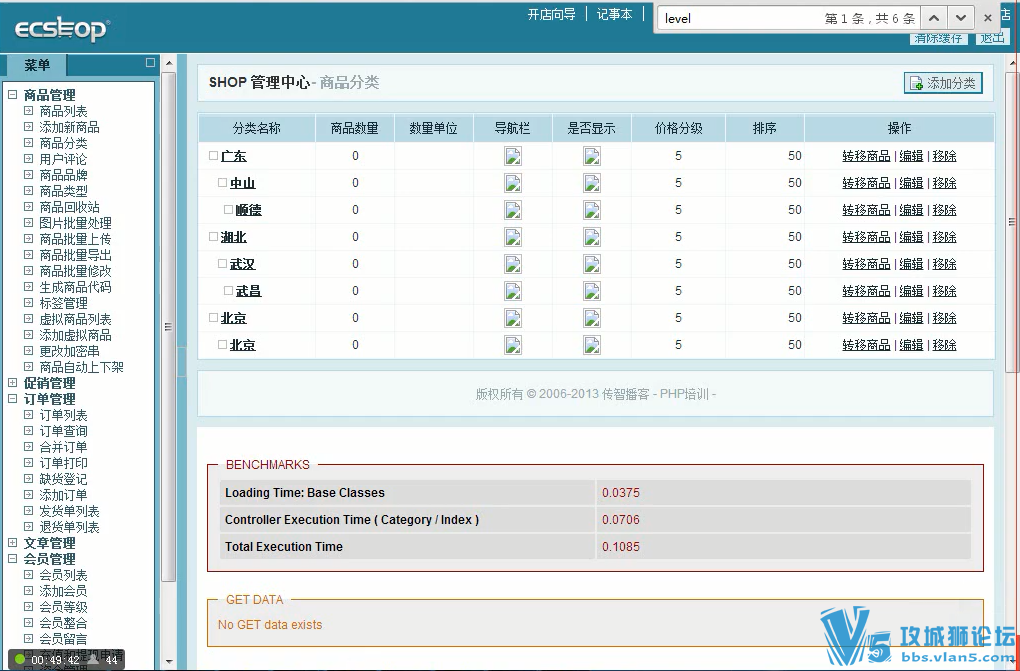Click display icon in 顺德 row

click(591, 210)
